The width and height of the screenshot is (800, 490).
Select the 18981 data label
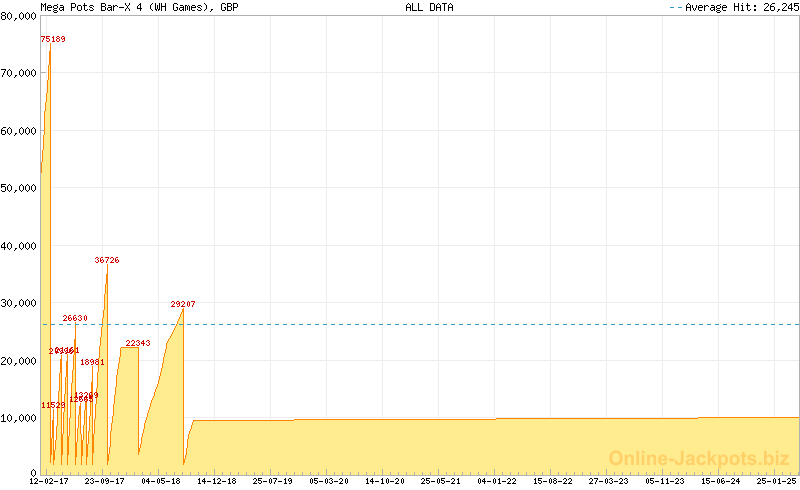pos(92,362)
